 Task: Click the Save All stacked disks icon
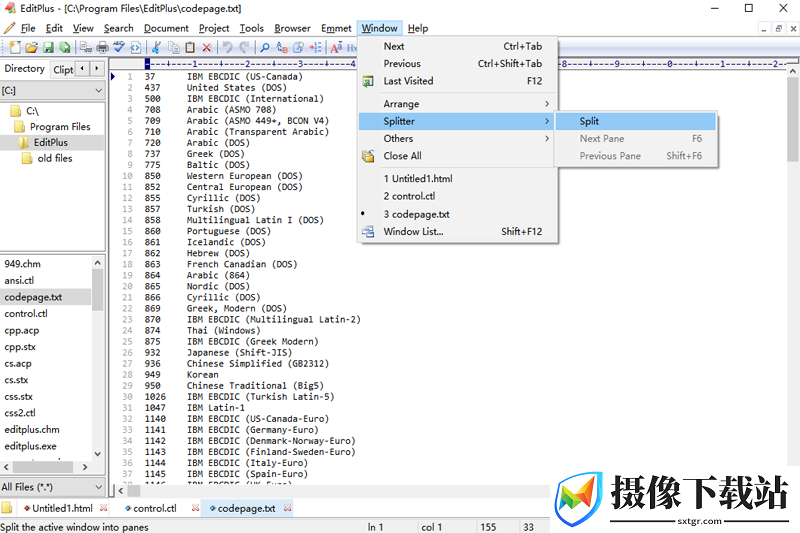click(65, 47)
